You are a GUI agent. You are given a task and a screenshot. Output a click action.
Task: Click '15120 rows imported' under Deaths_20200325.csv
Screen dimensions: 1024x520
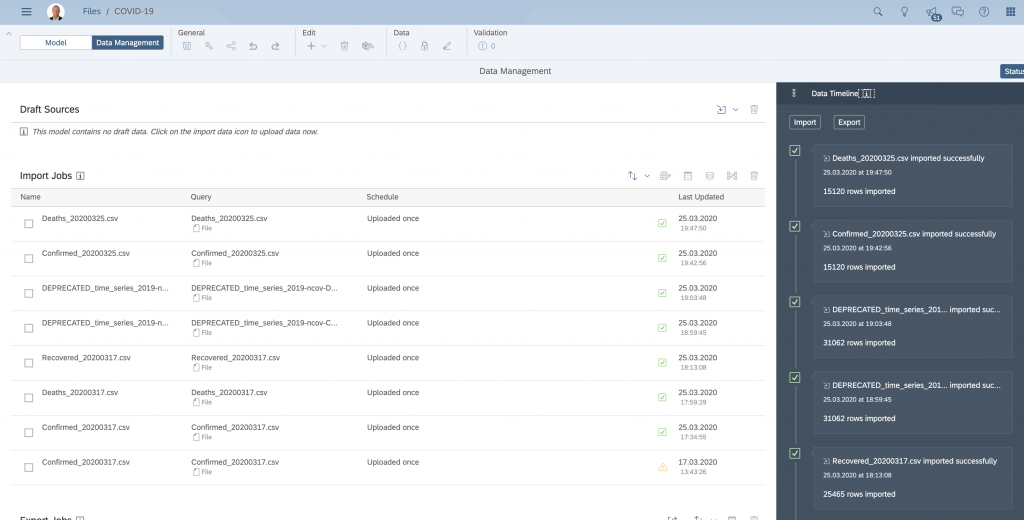(x=859, y=191)
